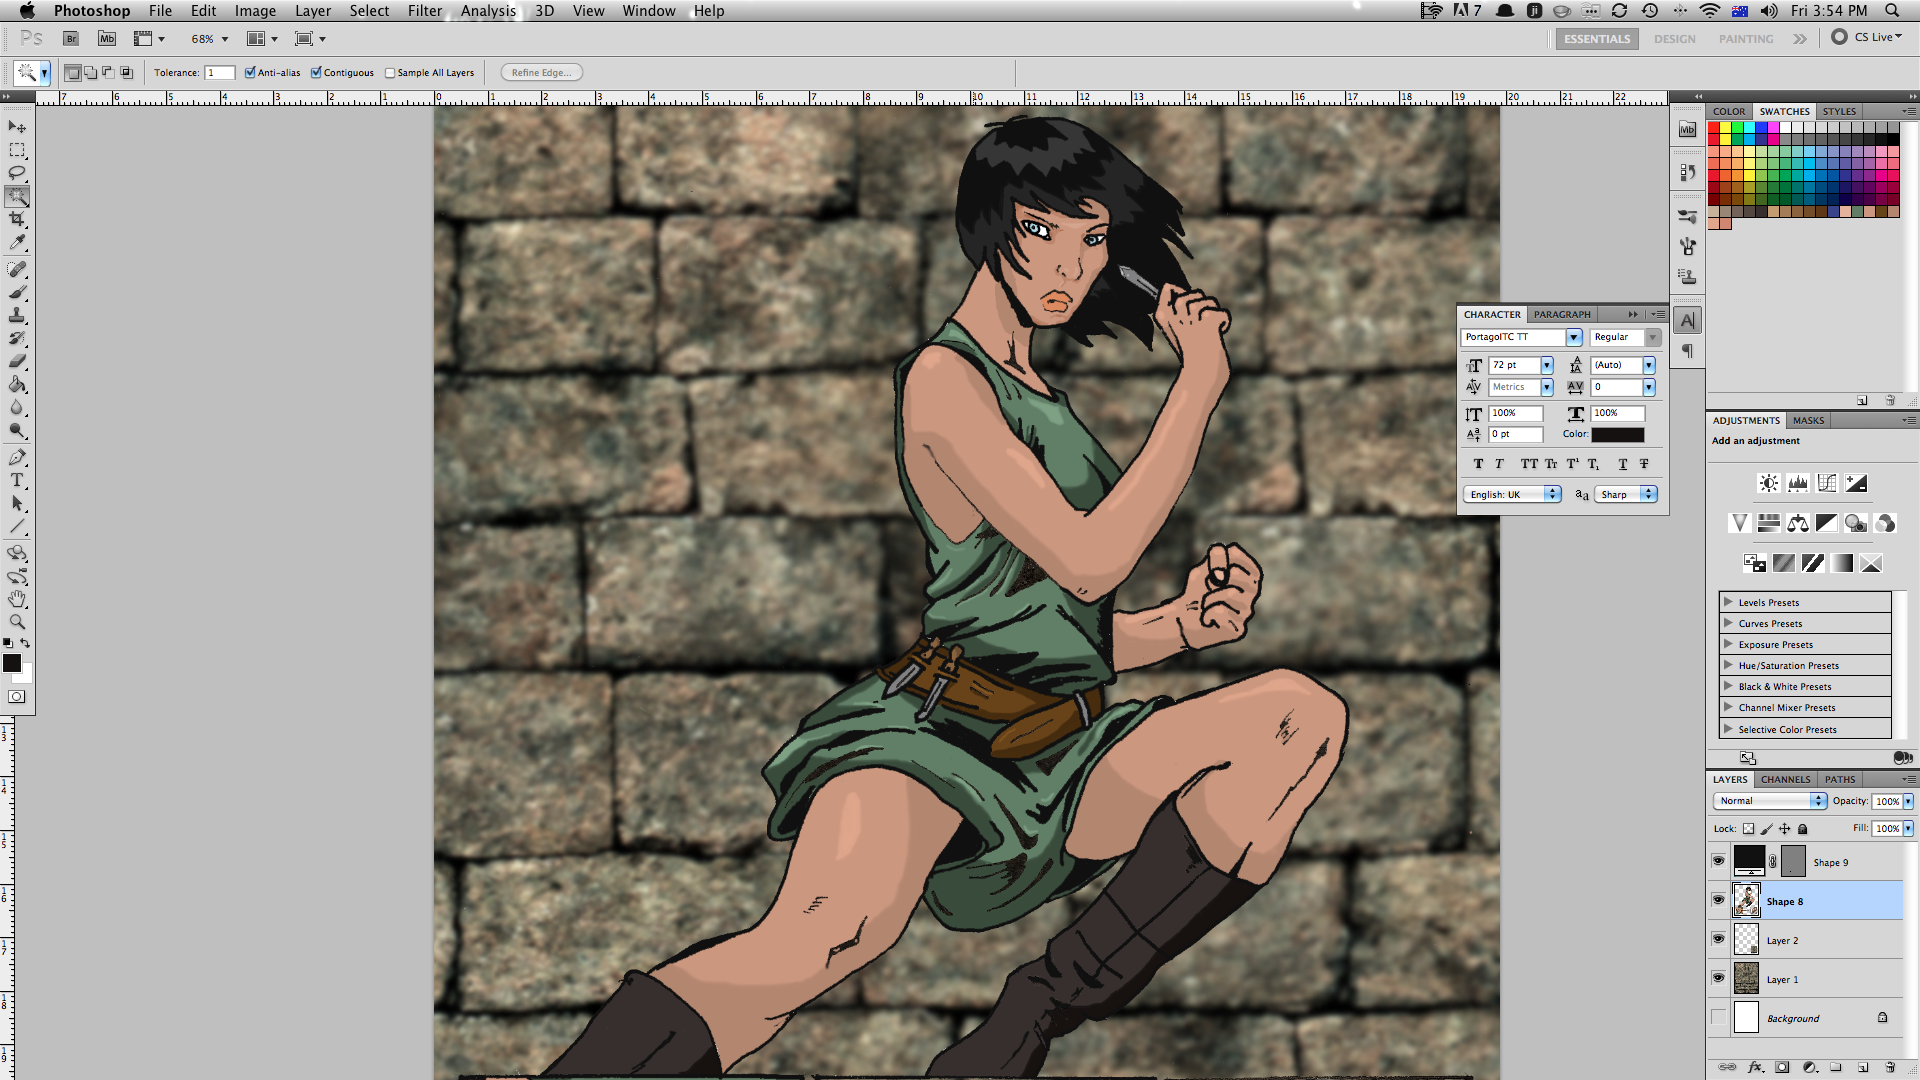Image resolution: width=1920 pixels, height=1080 pixels.
Task: Open the font style Regular dropdown
Action: tap(1653, 338)
